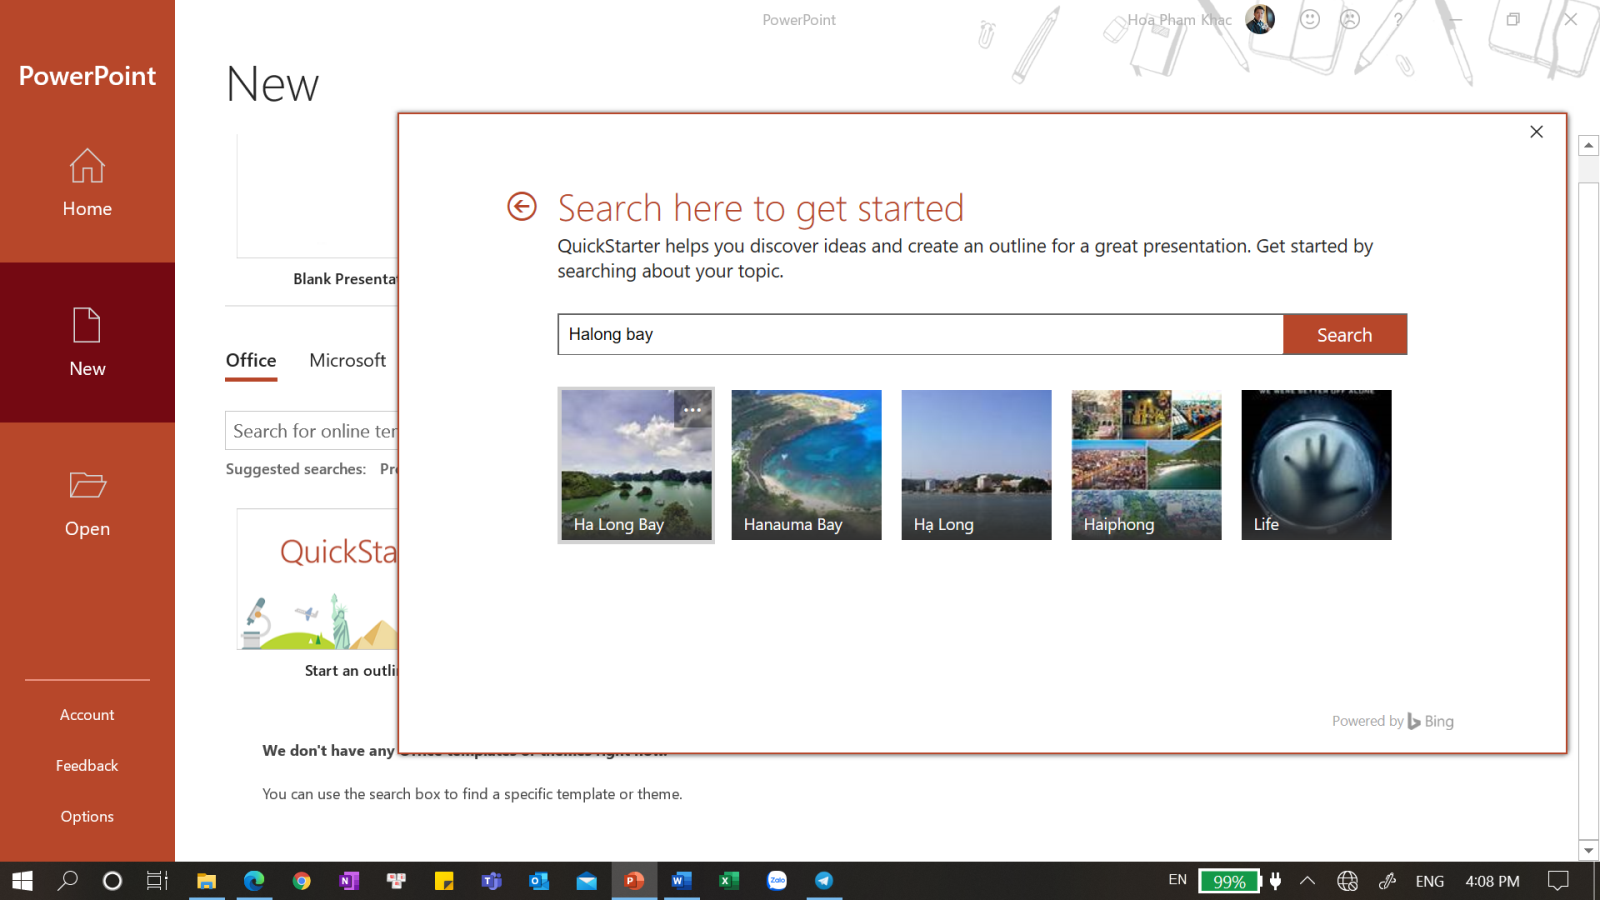
Task: Select the Office templates tab
Action: (x=250, y=360)
